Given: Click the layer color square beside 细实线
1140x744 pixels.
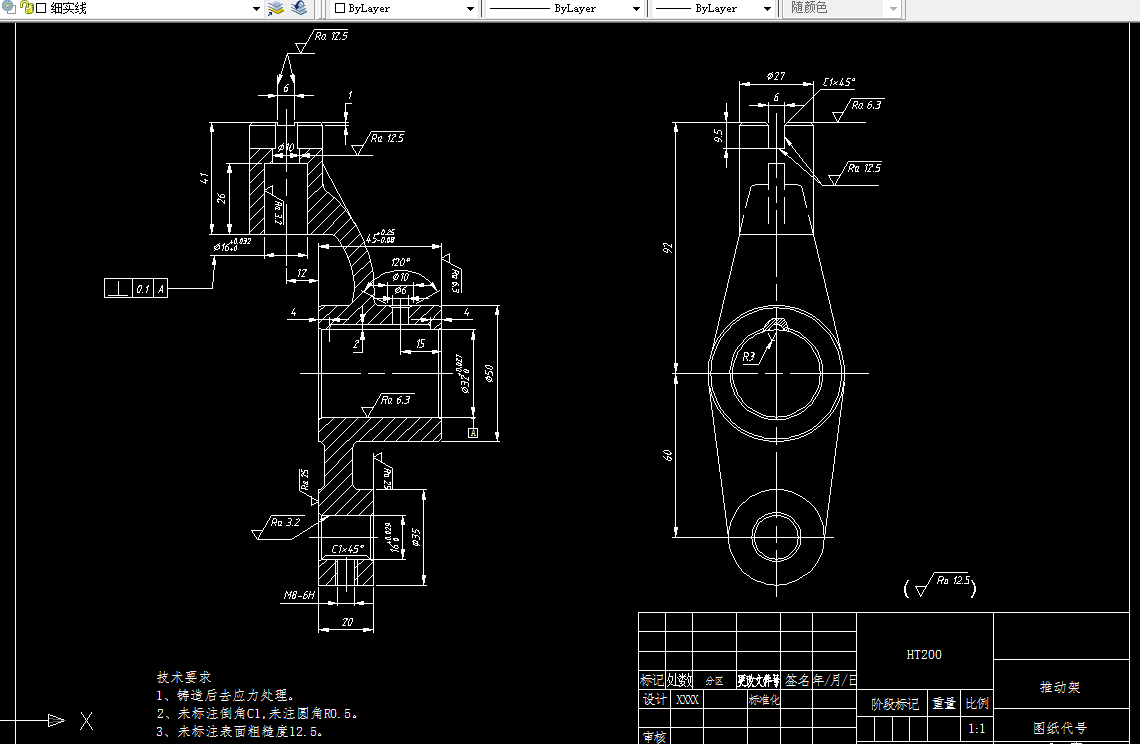Looking at the screenshot, I should coord(41,9).
